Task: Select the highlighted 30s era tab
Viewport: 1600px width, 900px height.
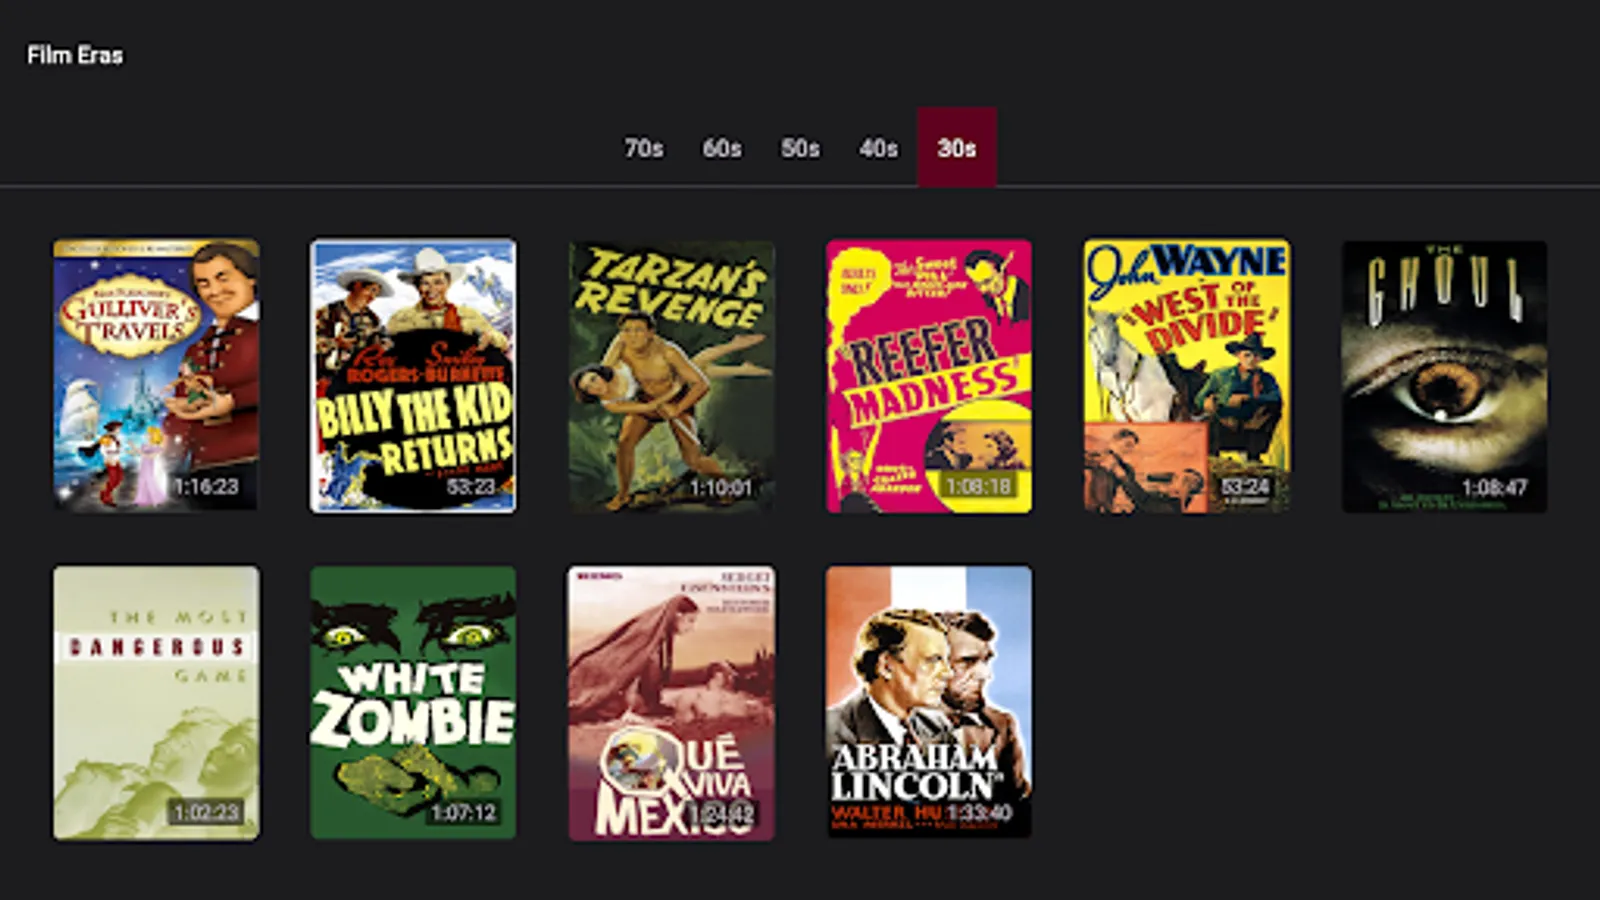Action: pos(957,148)
